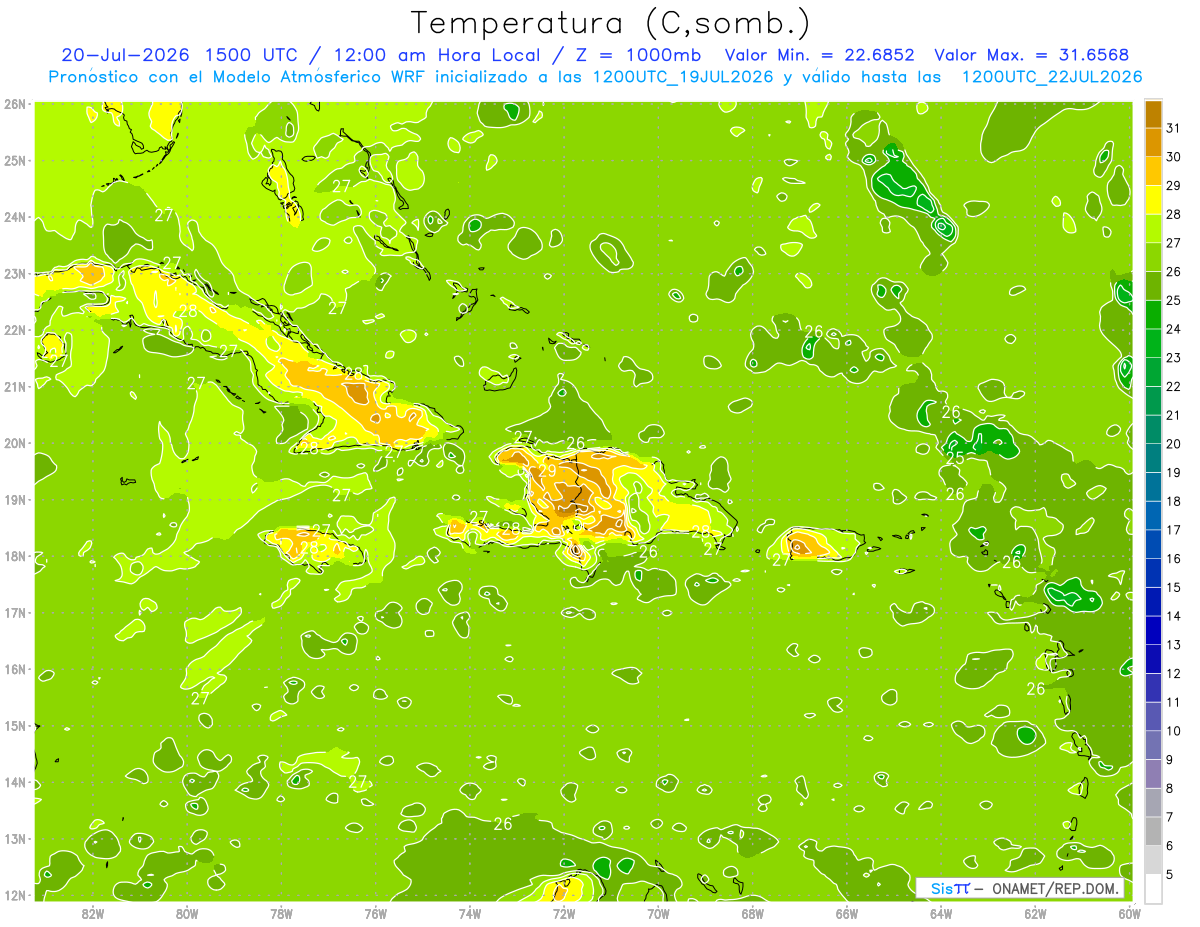
Task: Click the 21N latitude axis label
Action: pos(15,386)
